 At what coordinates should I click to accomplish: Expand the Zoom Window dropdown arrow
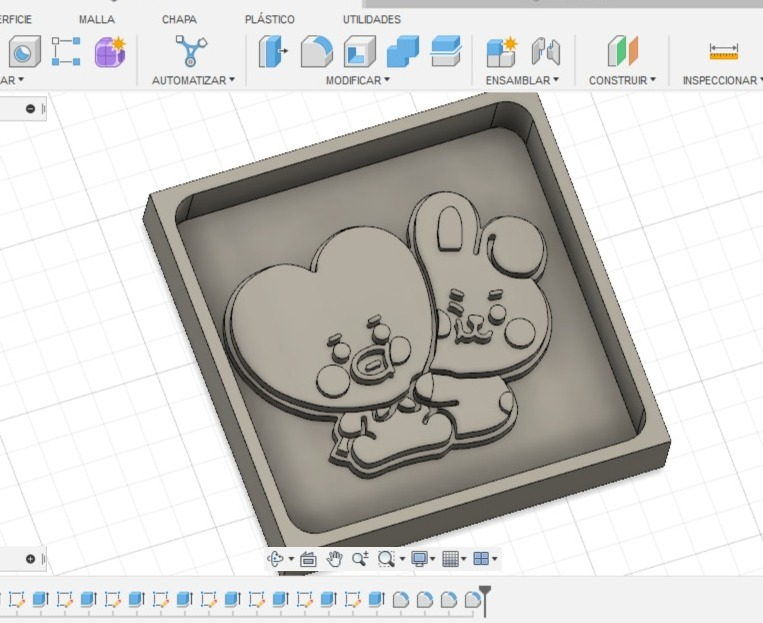[402, 559]
